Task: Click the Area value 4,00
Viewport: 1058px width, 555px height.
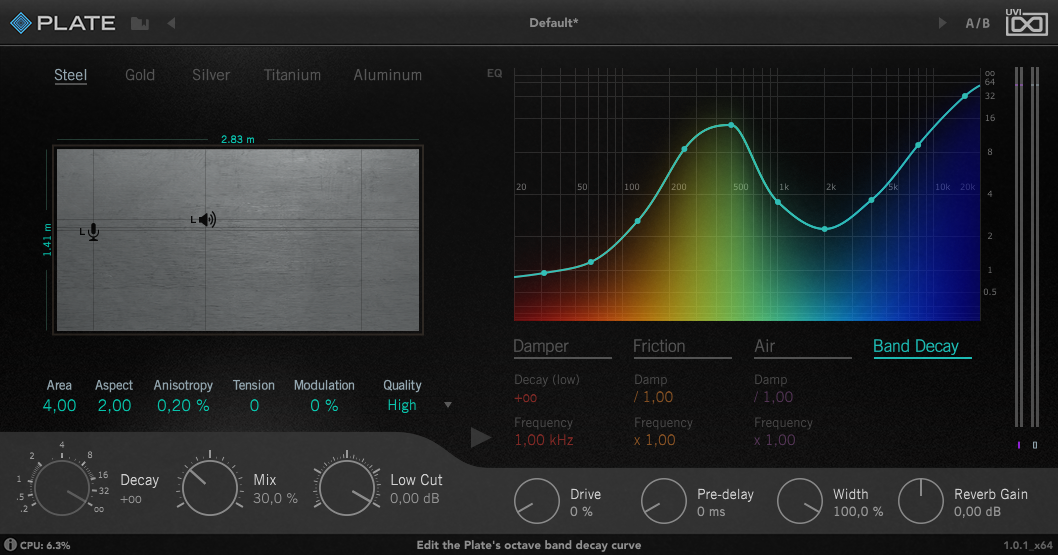Action: [59, 405]
